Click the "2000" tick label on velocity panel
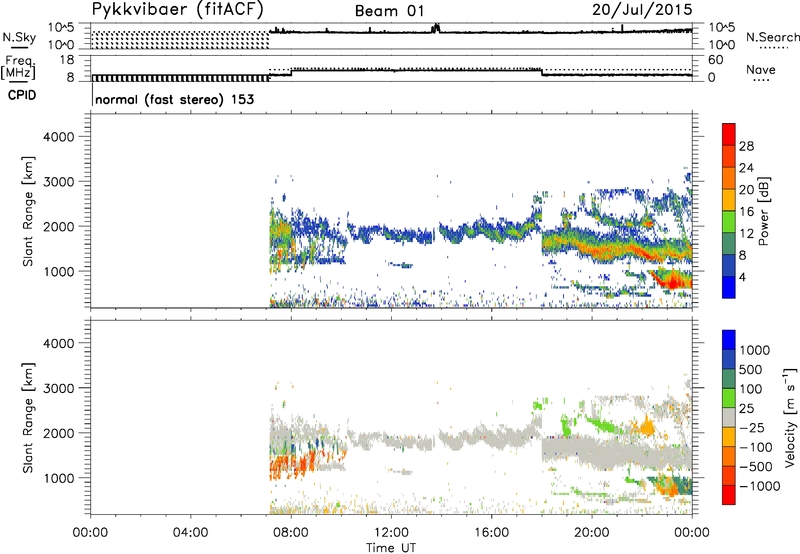 point(58,433)
